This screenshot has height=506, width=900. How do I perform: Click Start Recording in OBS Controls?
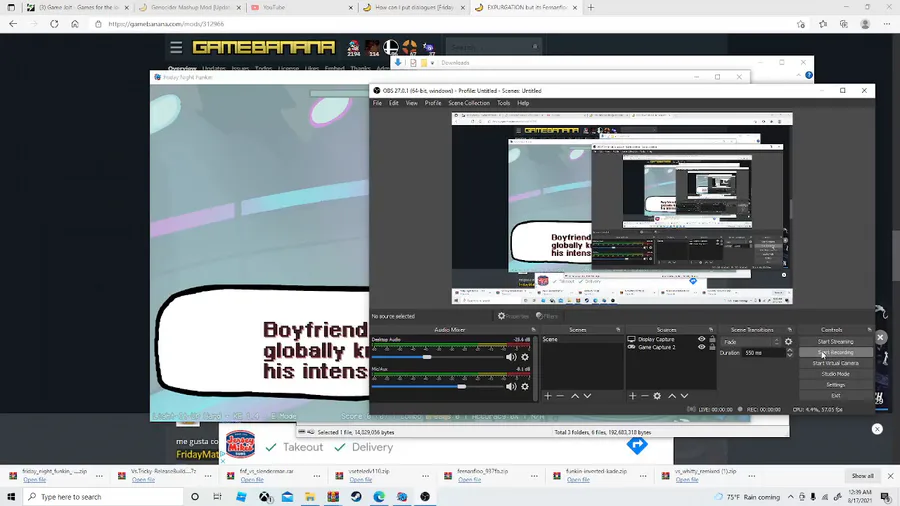point(835,352)
